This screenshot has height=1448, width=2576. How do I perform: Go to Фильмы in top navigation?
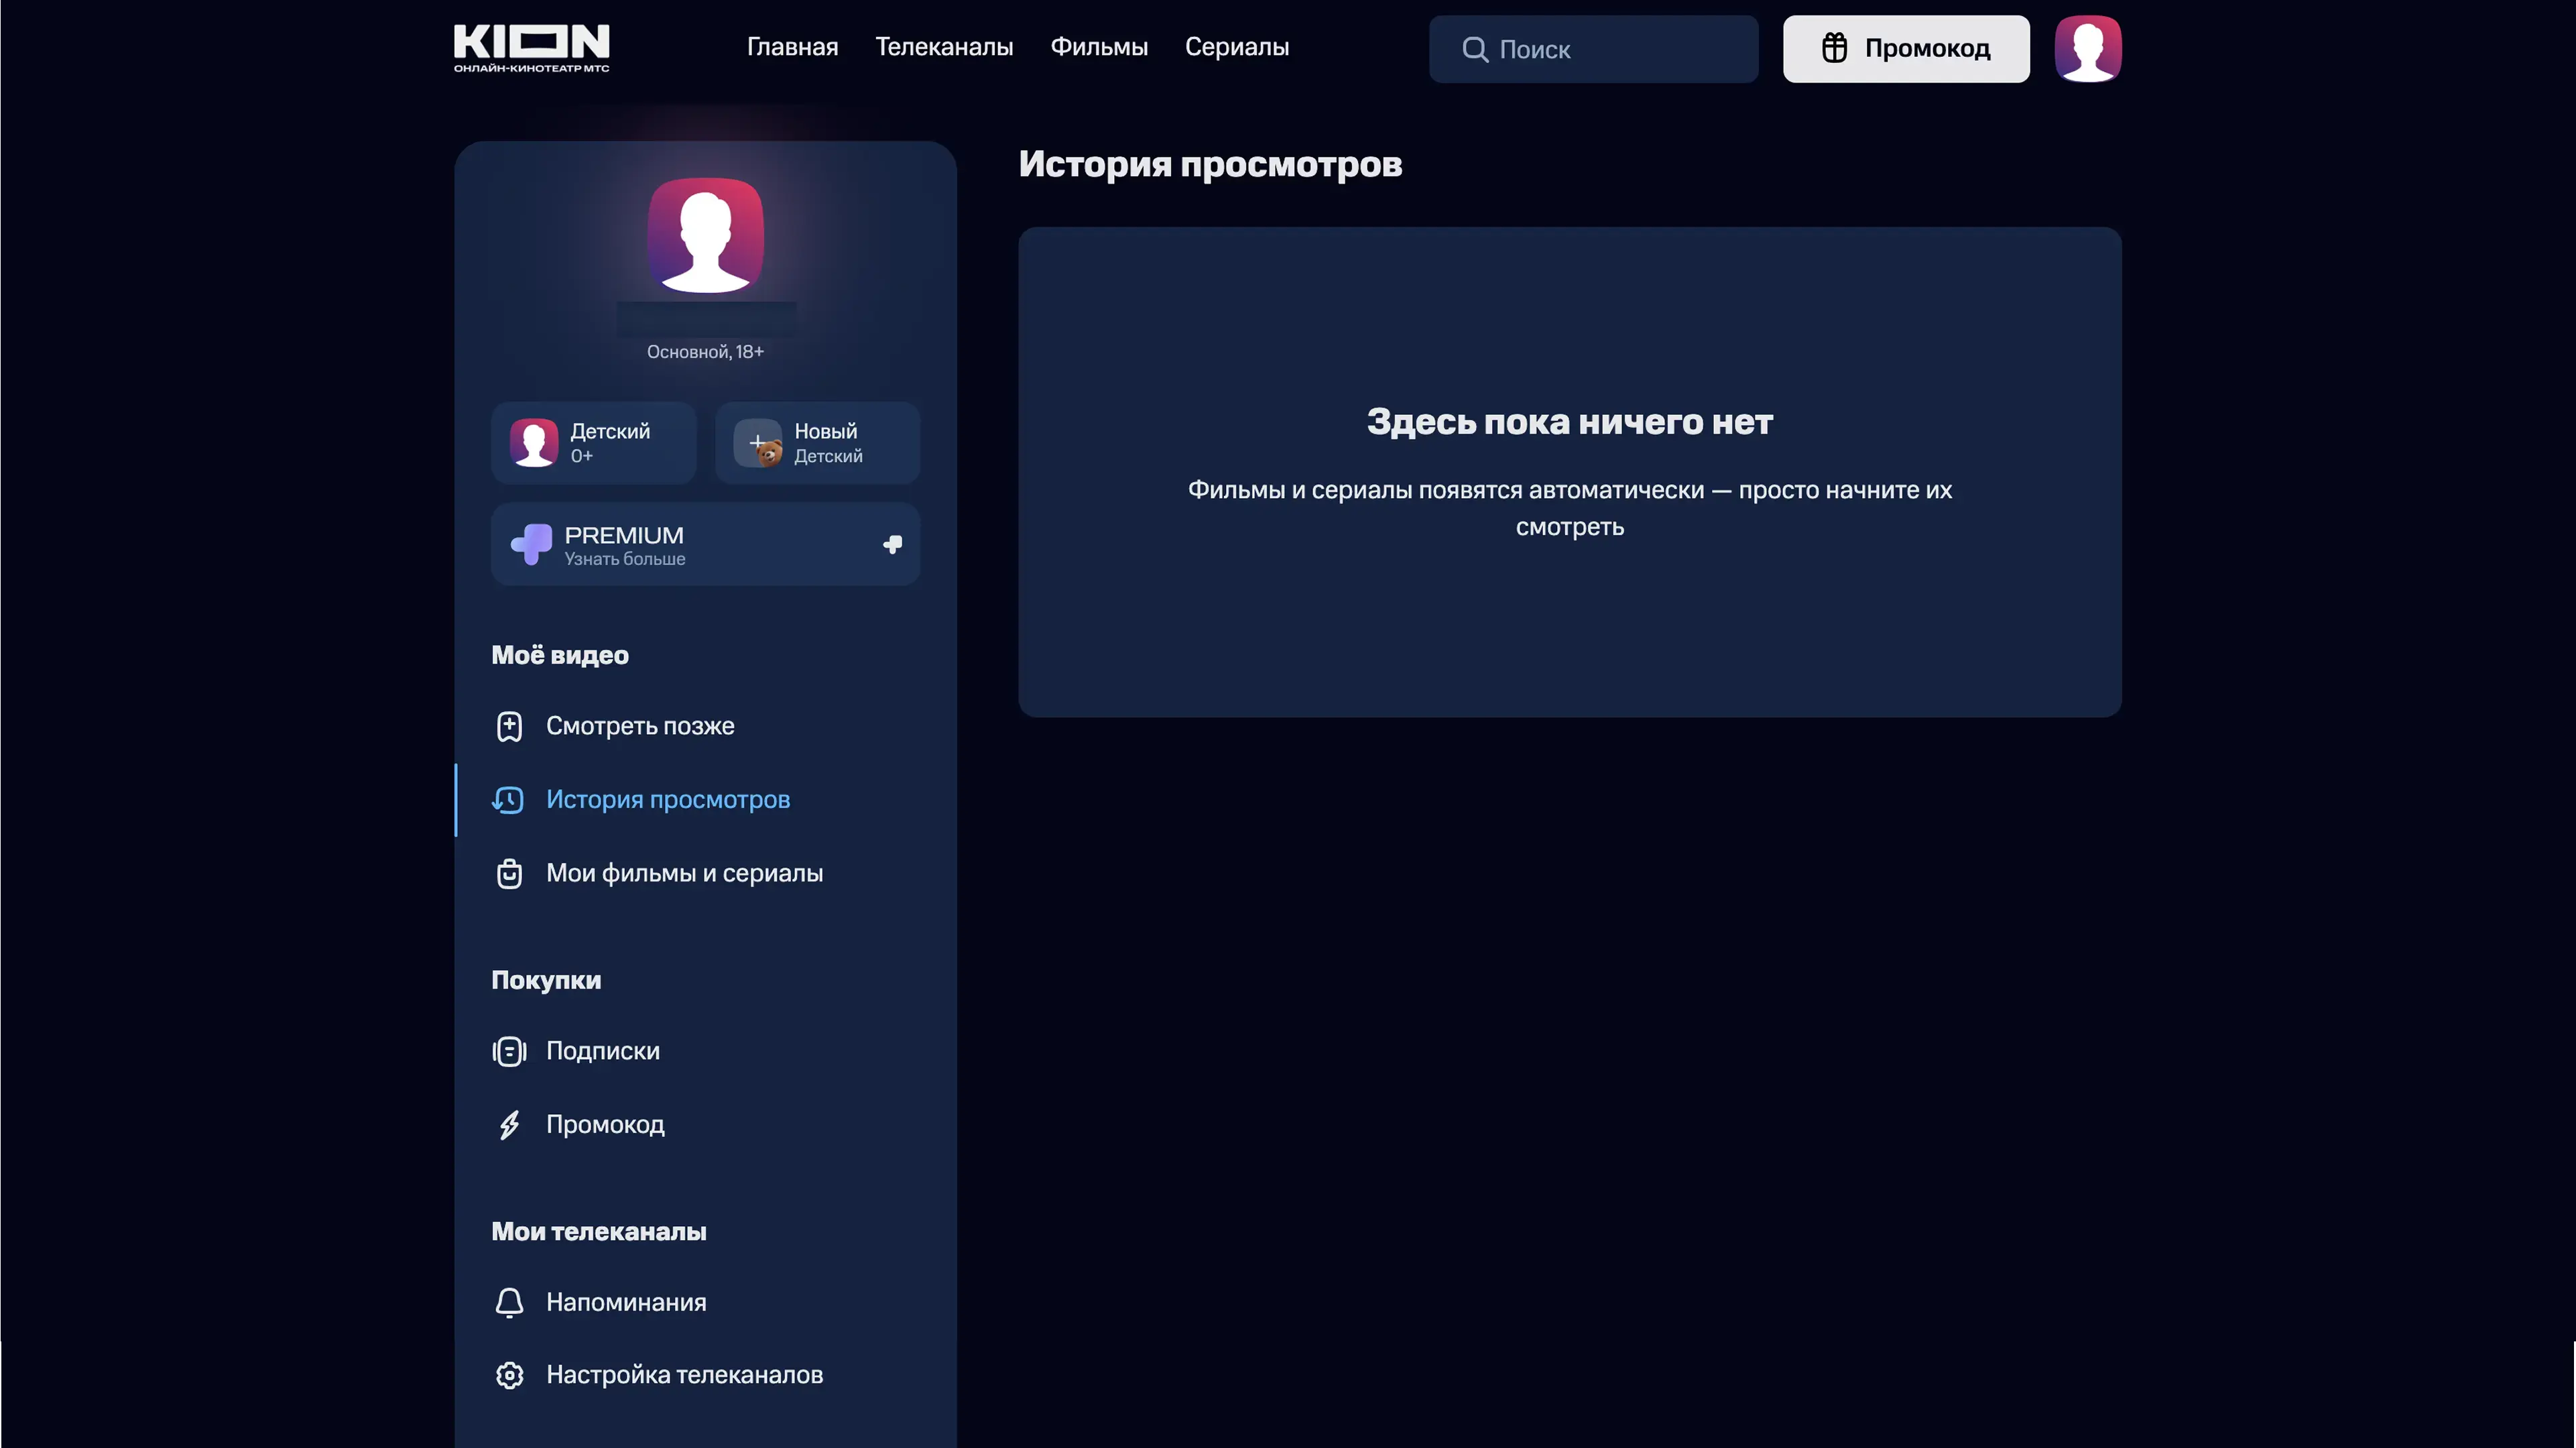(x=1099, y=47)
